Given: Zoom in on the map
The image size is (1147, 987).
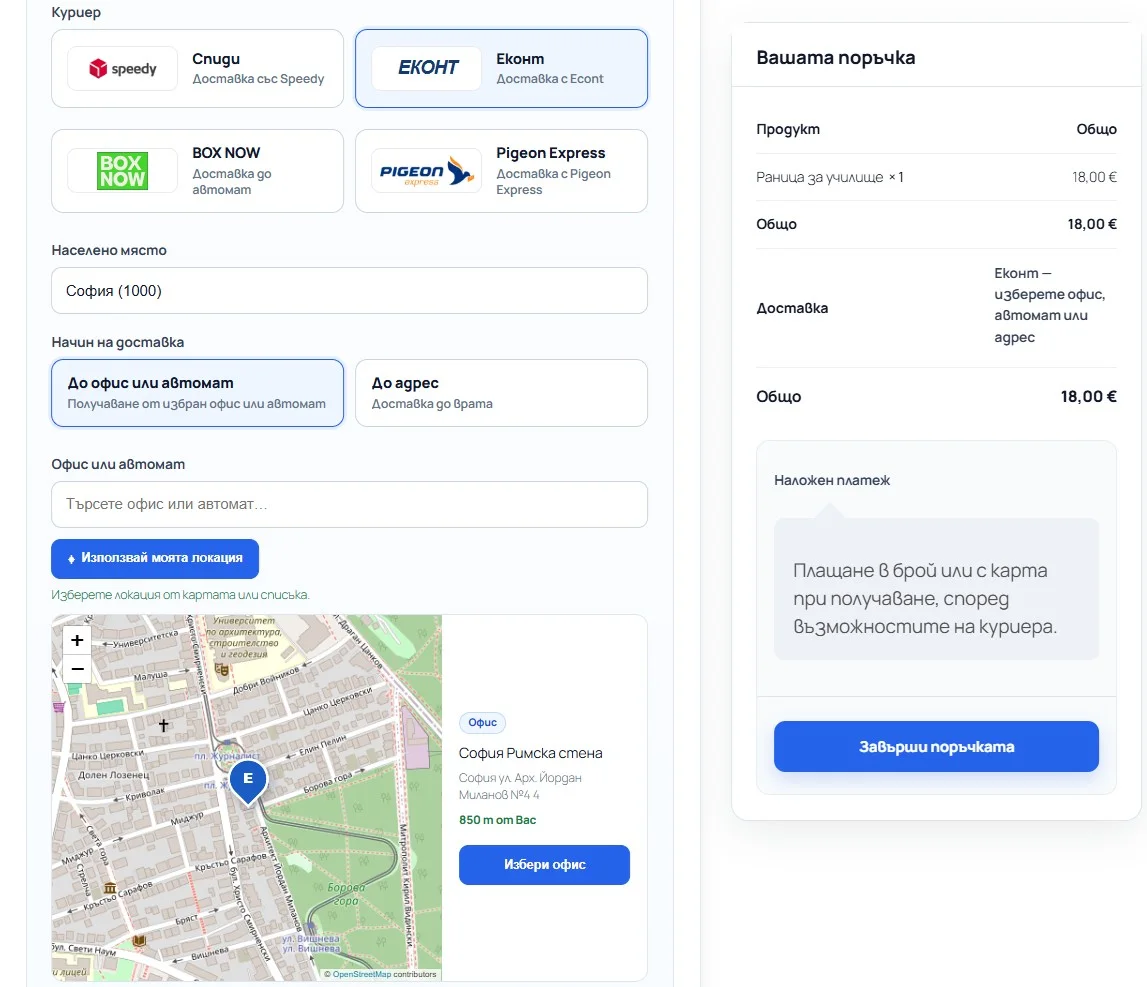Looking at the screenshot, I should point(77,640).
